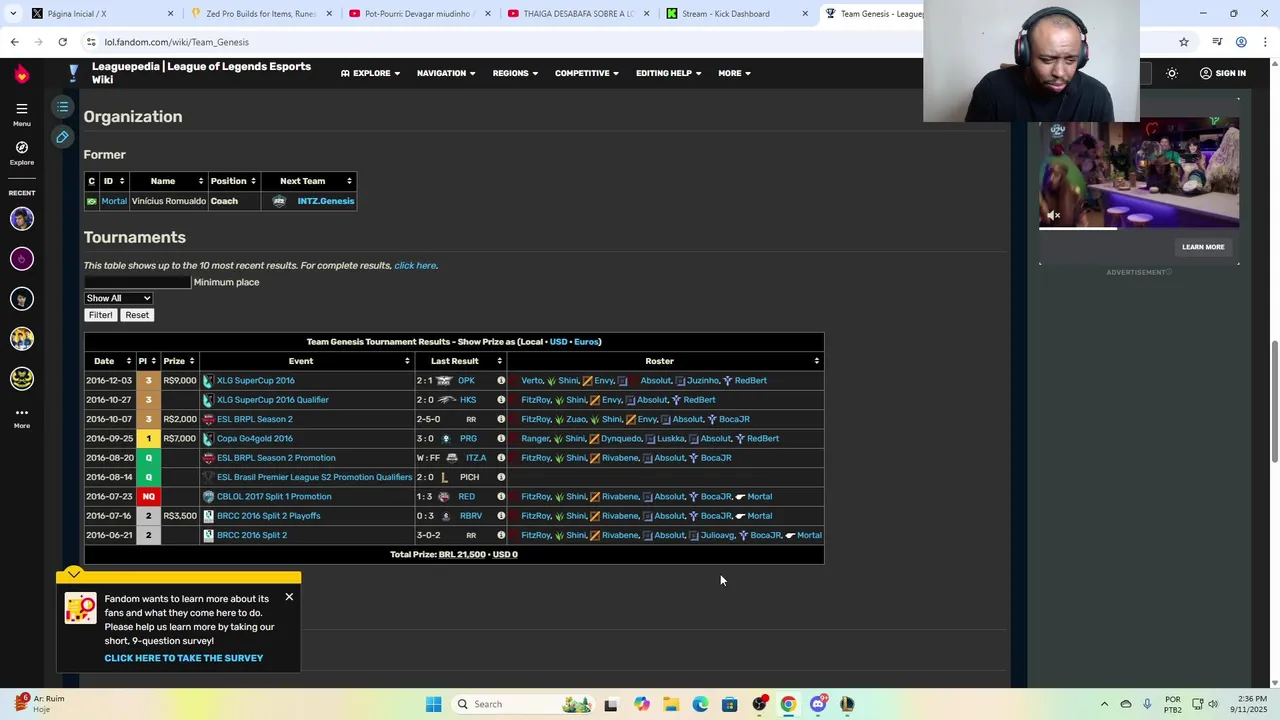Open Google Chrome in the taskbar
Viewport: 1280px width, 720px height.
coord(788,704)
